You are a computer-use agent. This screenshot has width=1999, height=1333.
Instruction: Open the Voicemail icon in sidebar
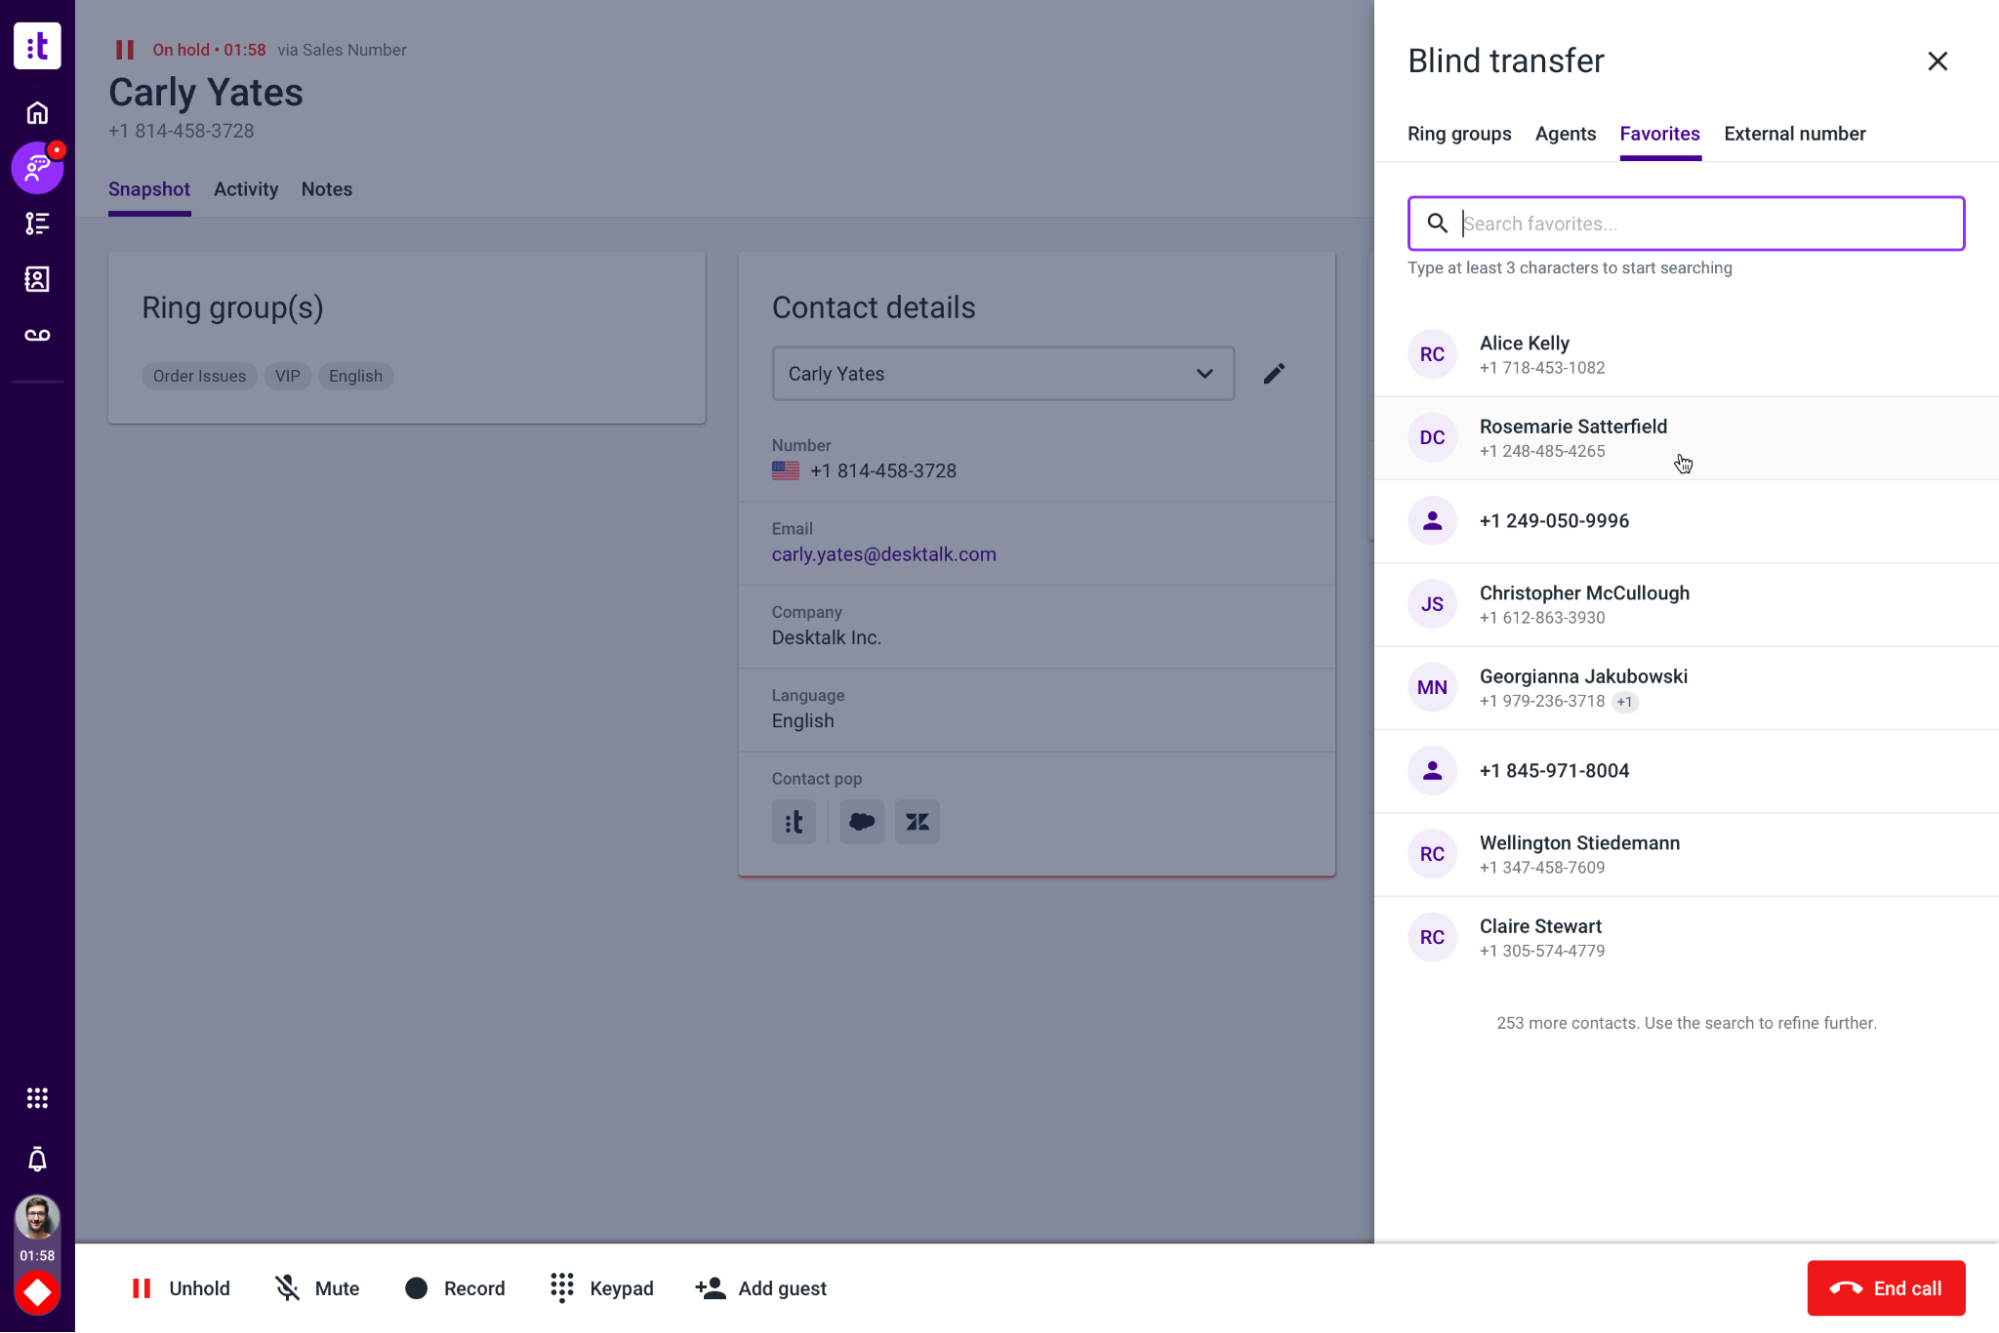37,334
